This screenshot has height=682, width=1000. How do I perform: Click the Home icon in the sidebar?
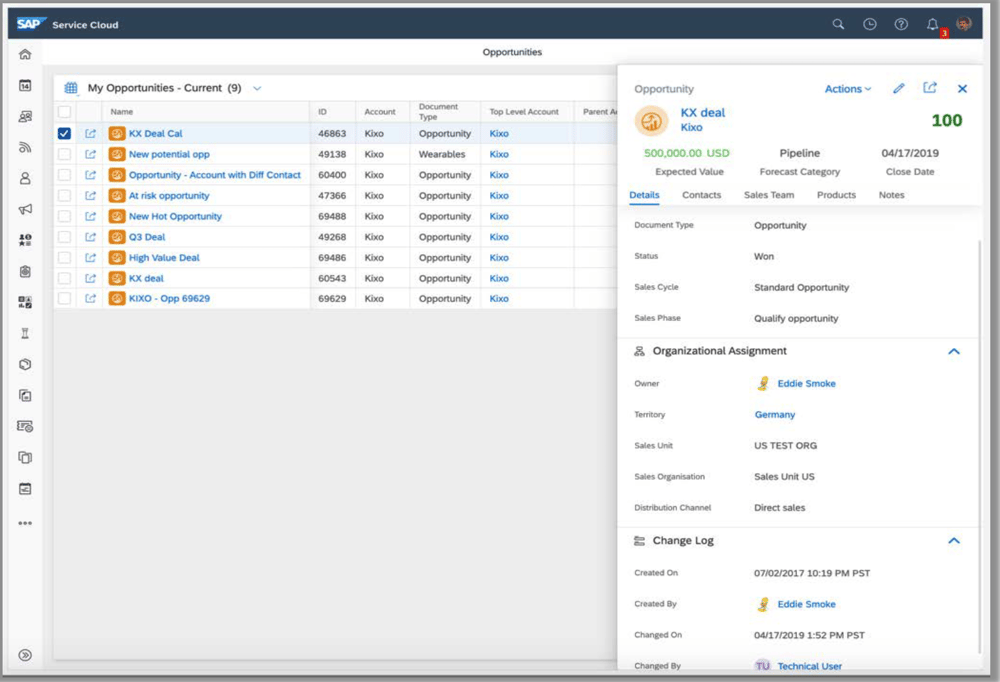pos(25,54)
